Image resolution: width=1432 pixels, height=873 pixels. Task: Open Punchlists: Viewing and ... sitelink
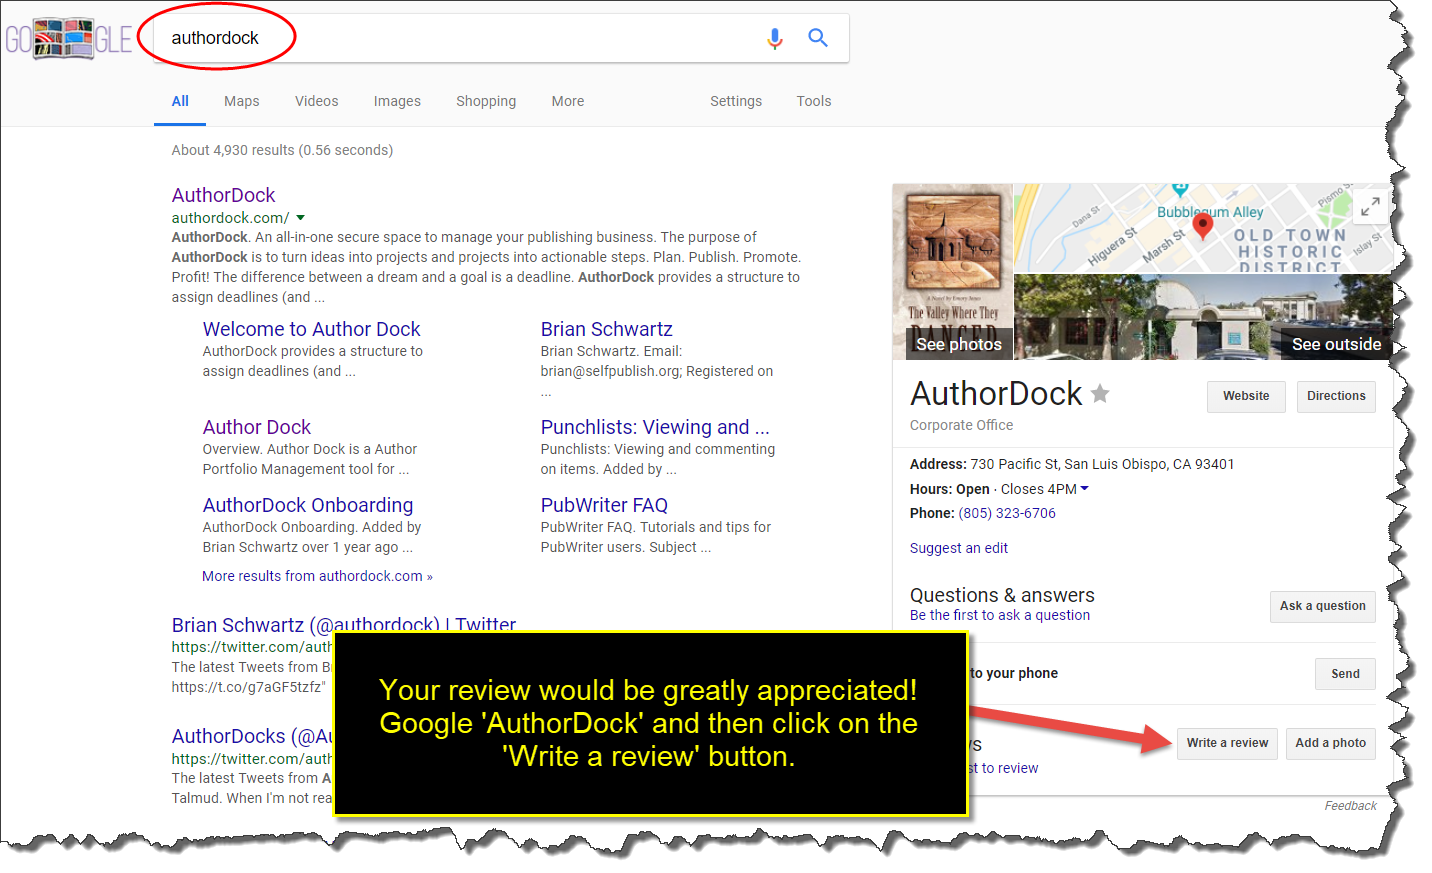[x=655, y=427]
